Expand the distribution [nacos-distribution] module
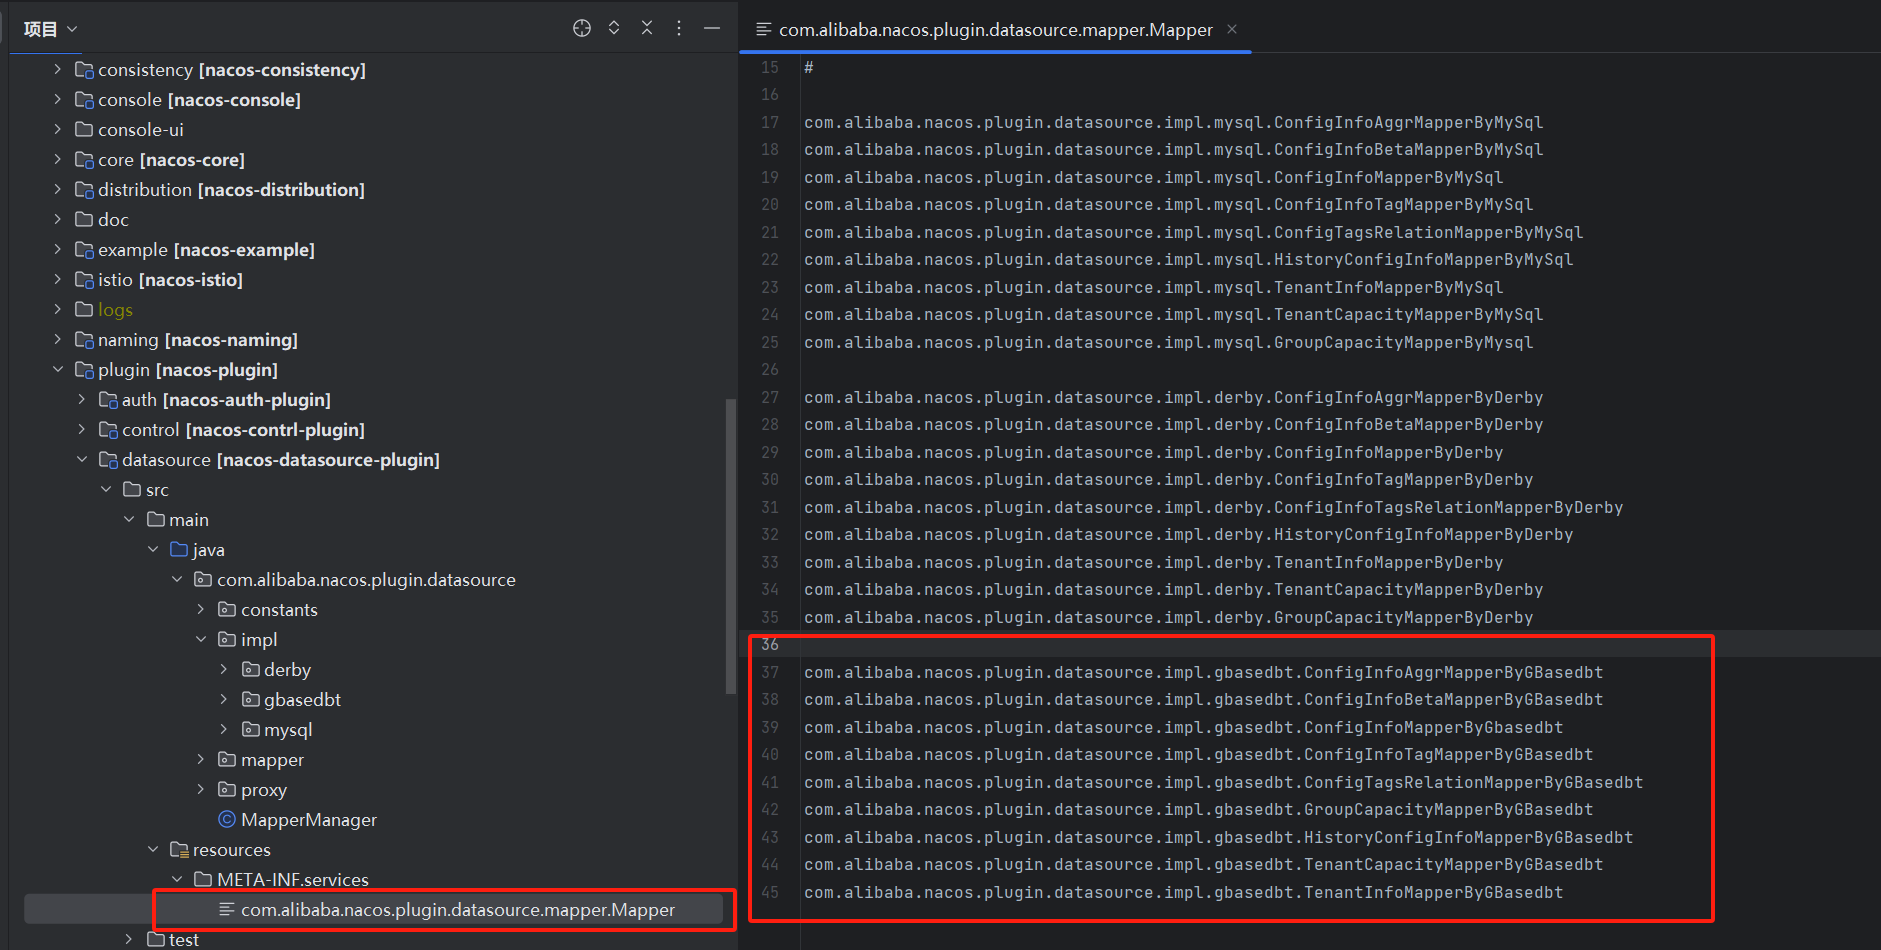Screen dimensions: 1881x950 57,189
